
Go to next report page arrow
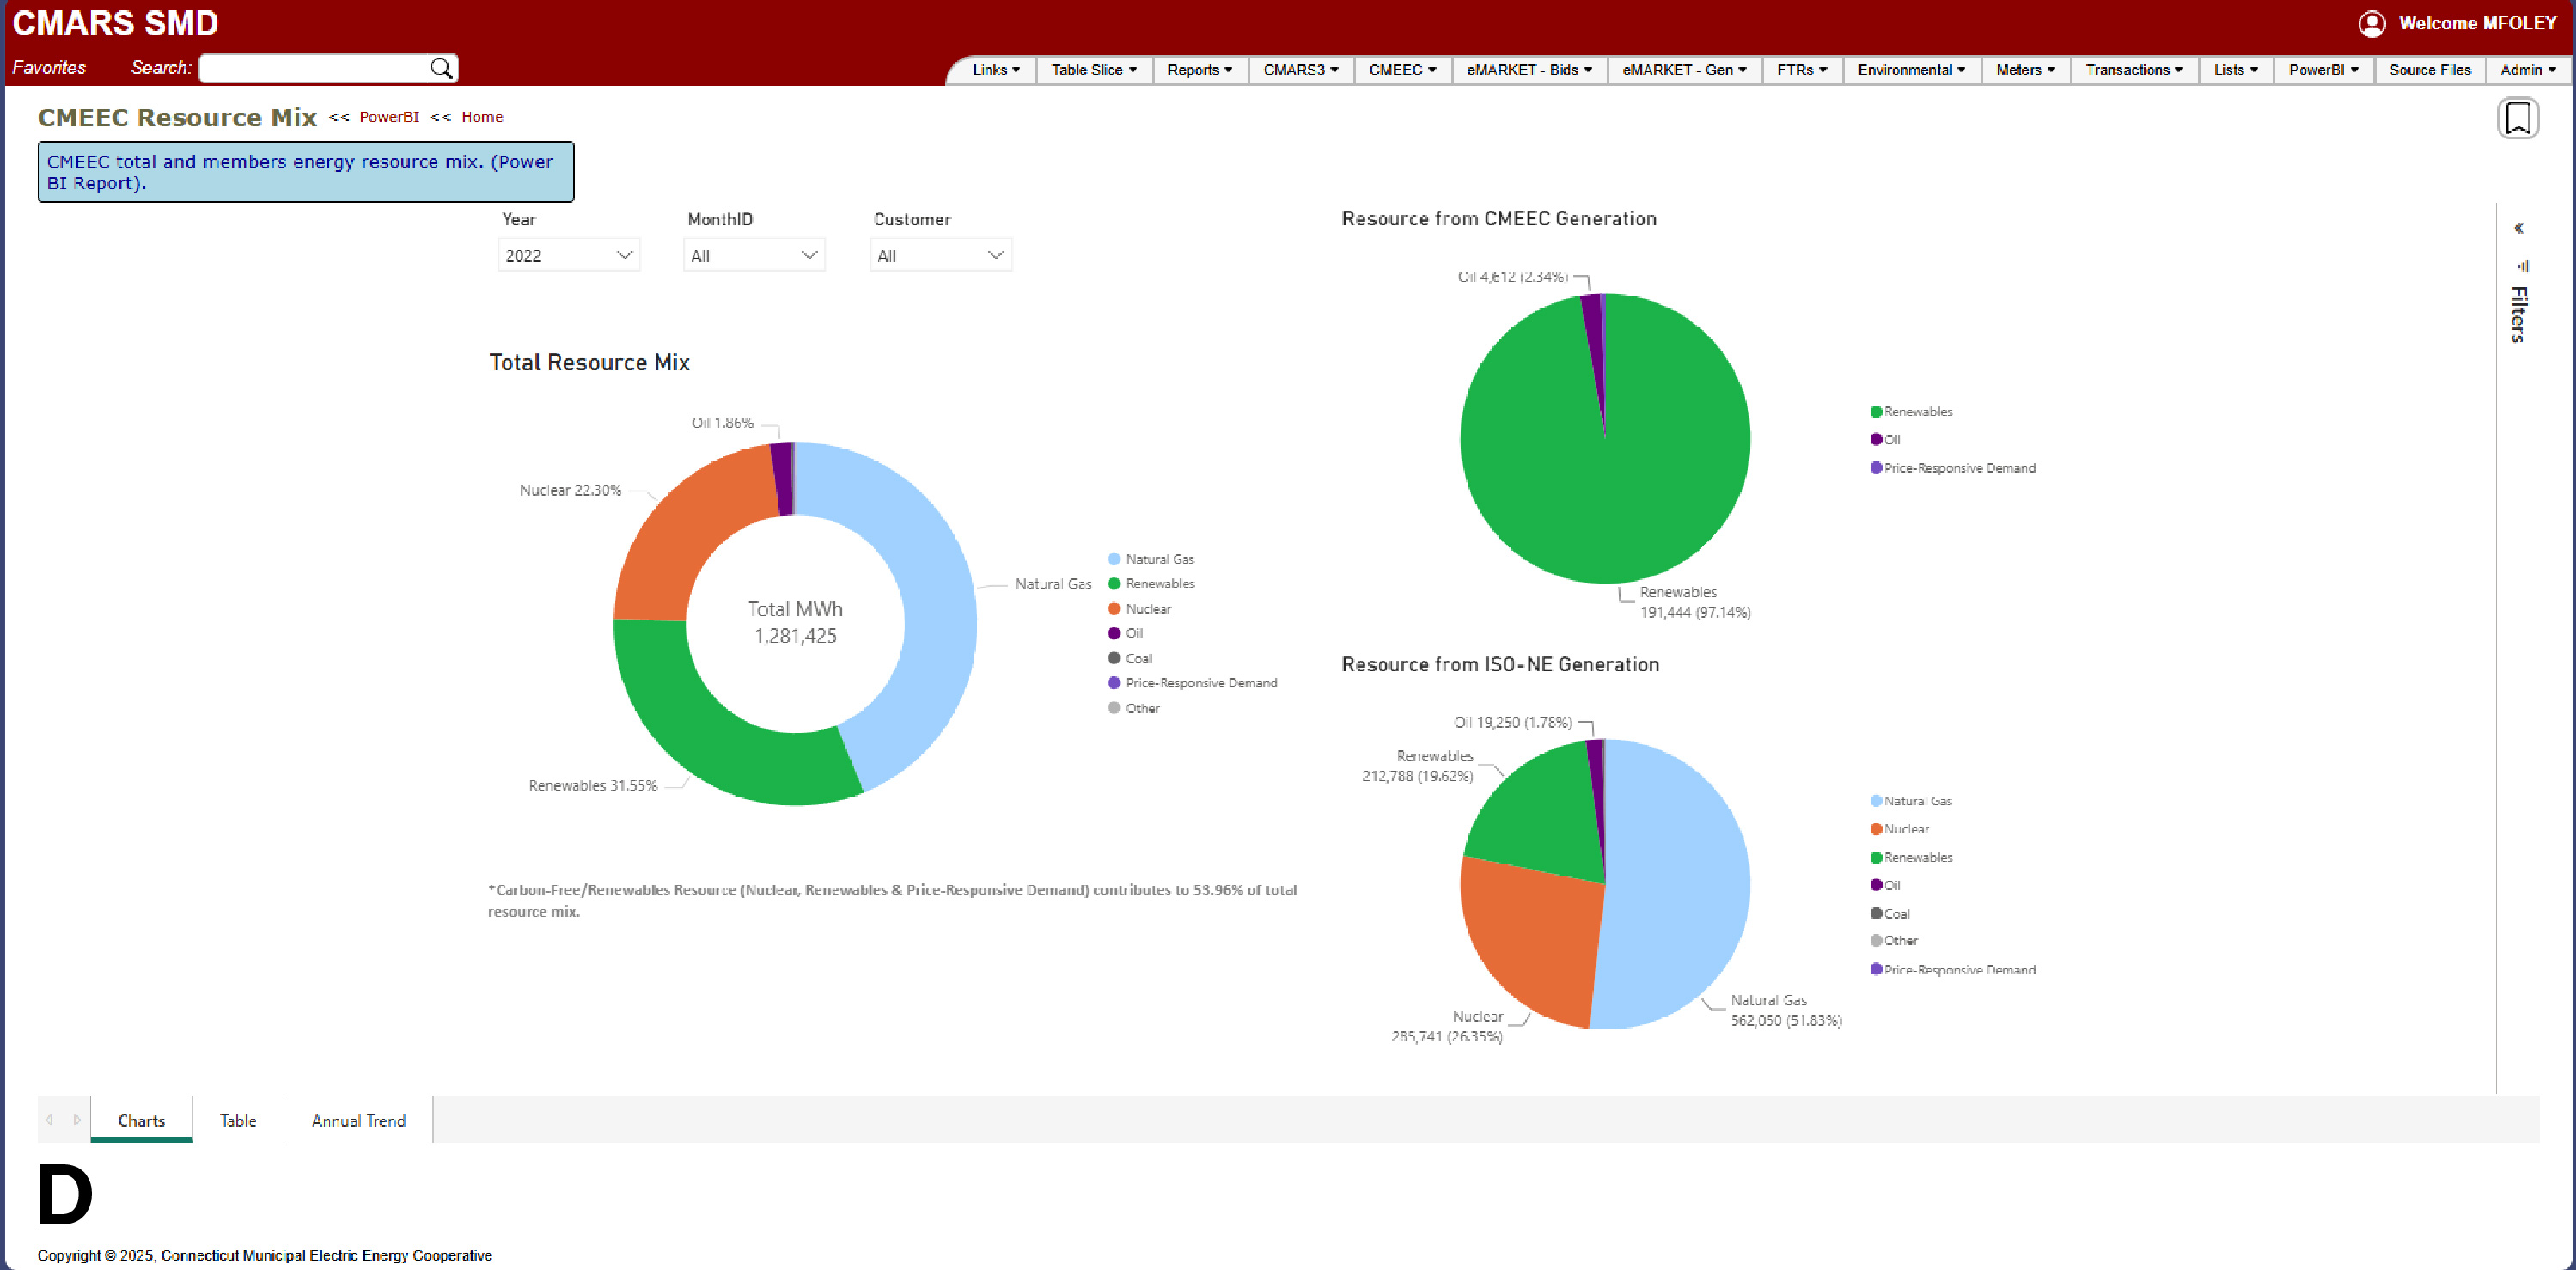tap(77, 1120)
